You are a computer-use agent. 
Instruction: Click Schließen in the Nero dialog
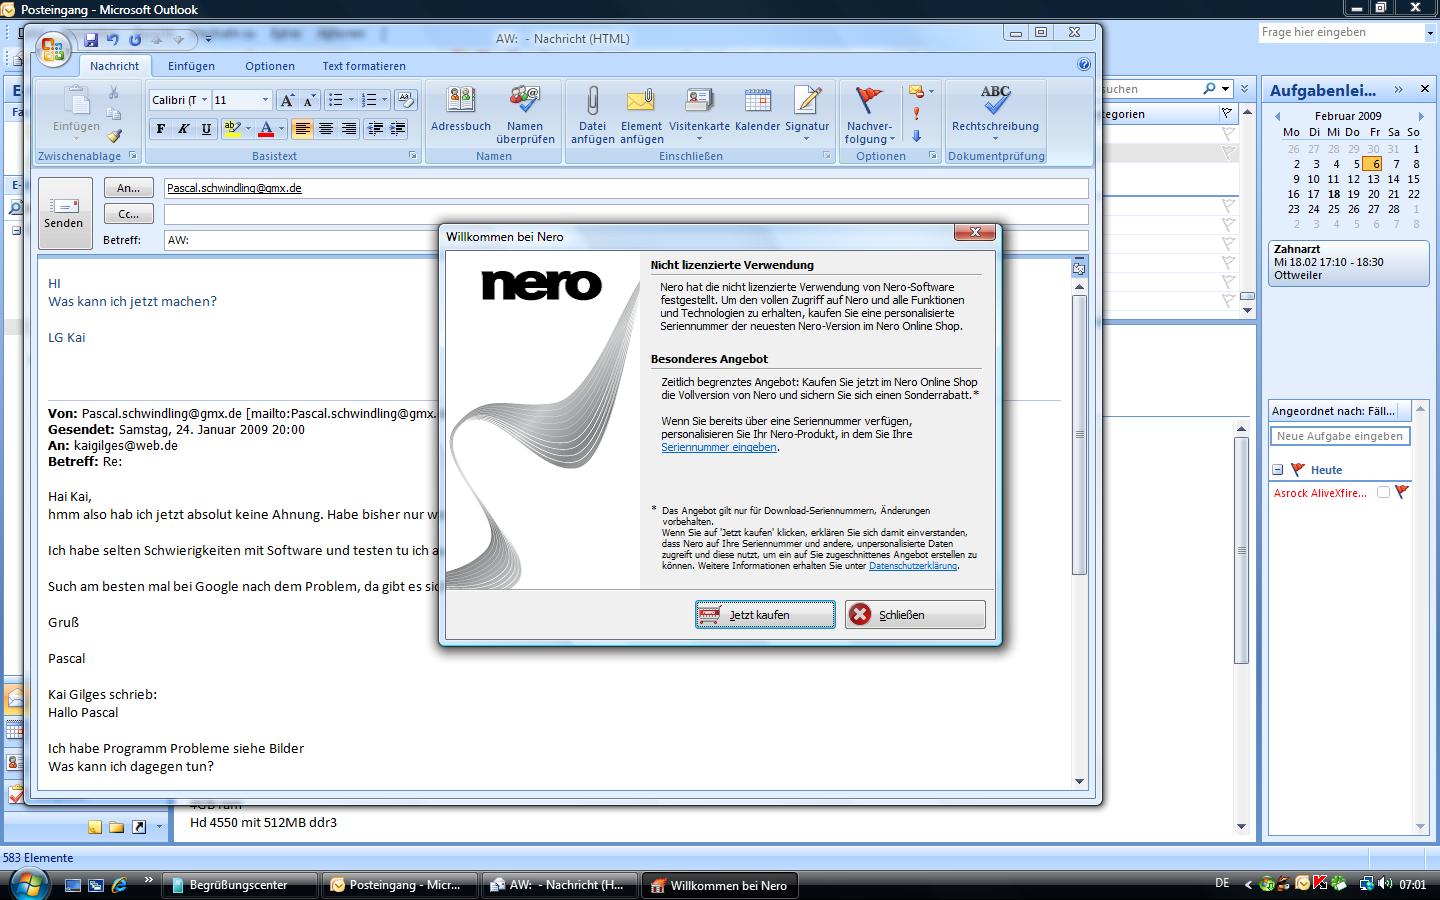pyautogui.click(x=915, y=615)
